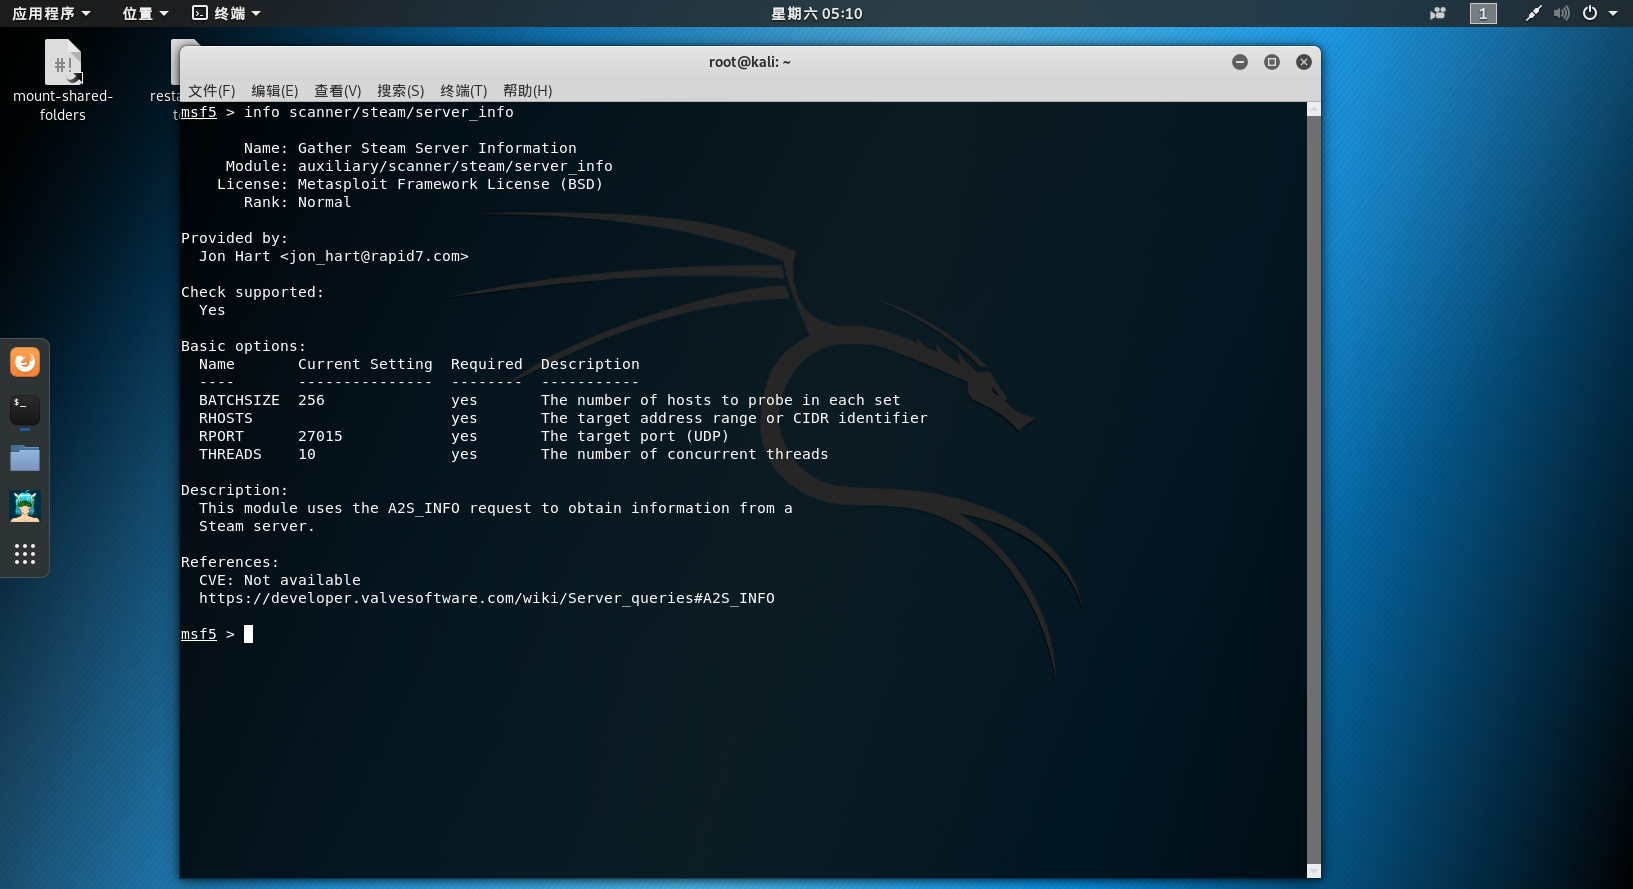Open the 文件(F) menu
Image resolution: width=1633 pixels, height=889 pixels.
coord(211,90)
